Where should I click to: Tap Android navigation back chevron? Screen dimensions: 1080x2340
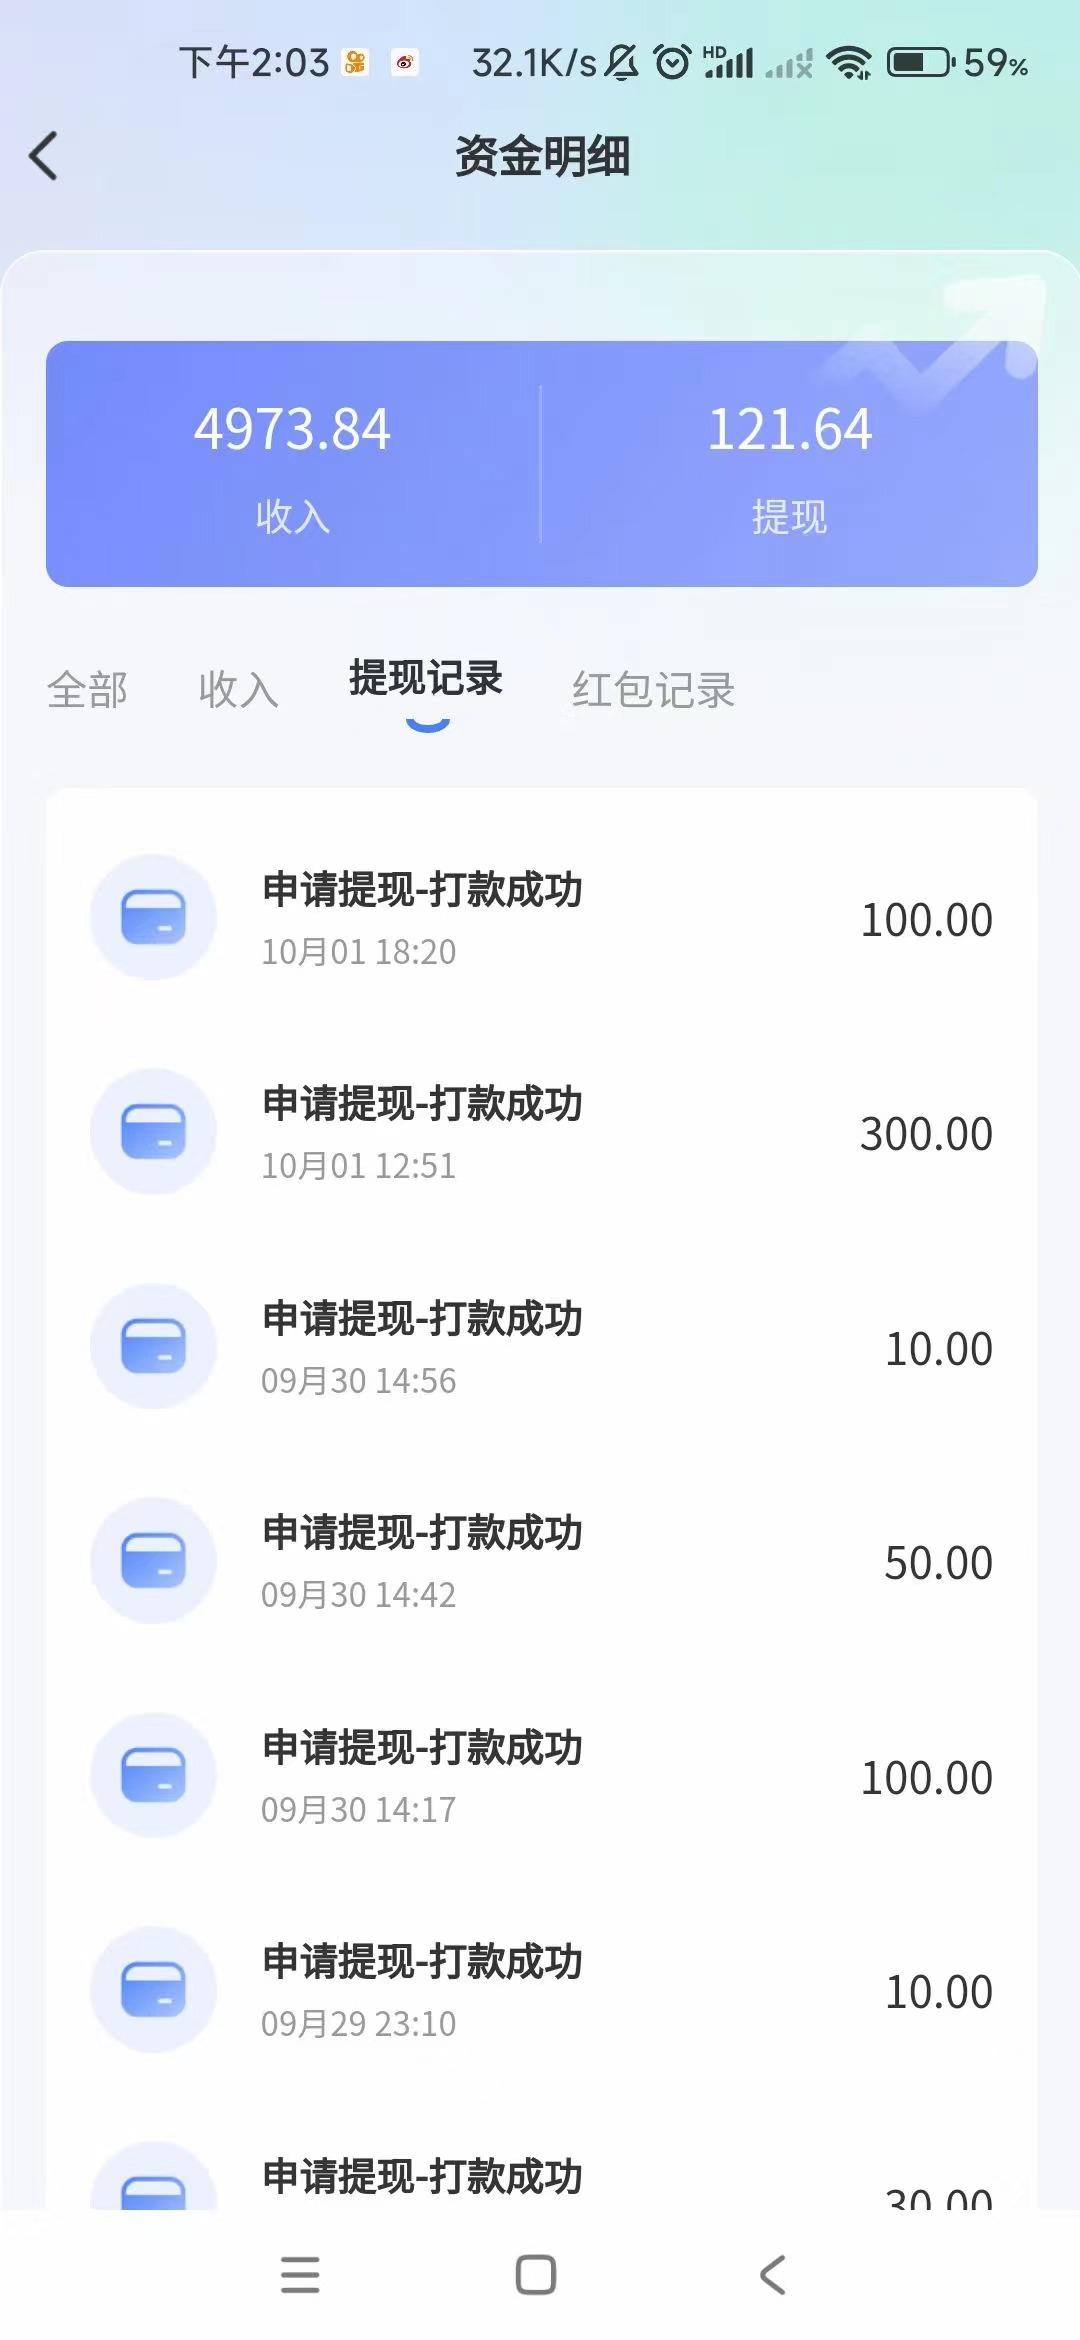click(773, 2275)
